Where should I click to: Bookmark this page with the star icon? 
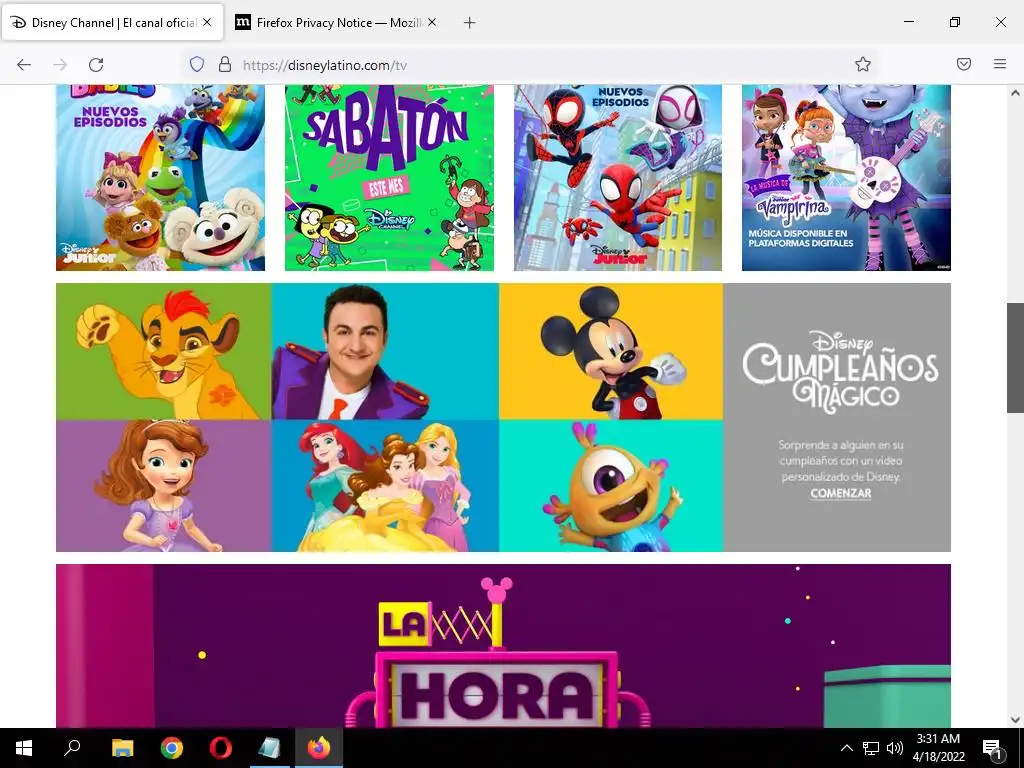[863, 65]
